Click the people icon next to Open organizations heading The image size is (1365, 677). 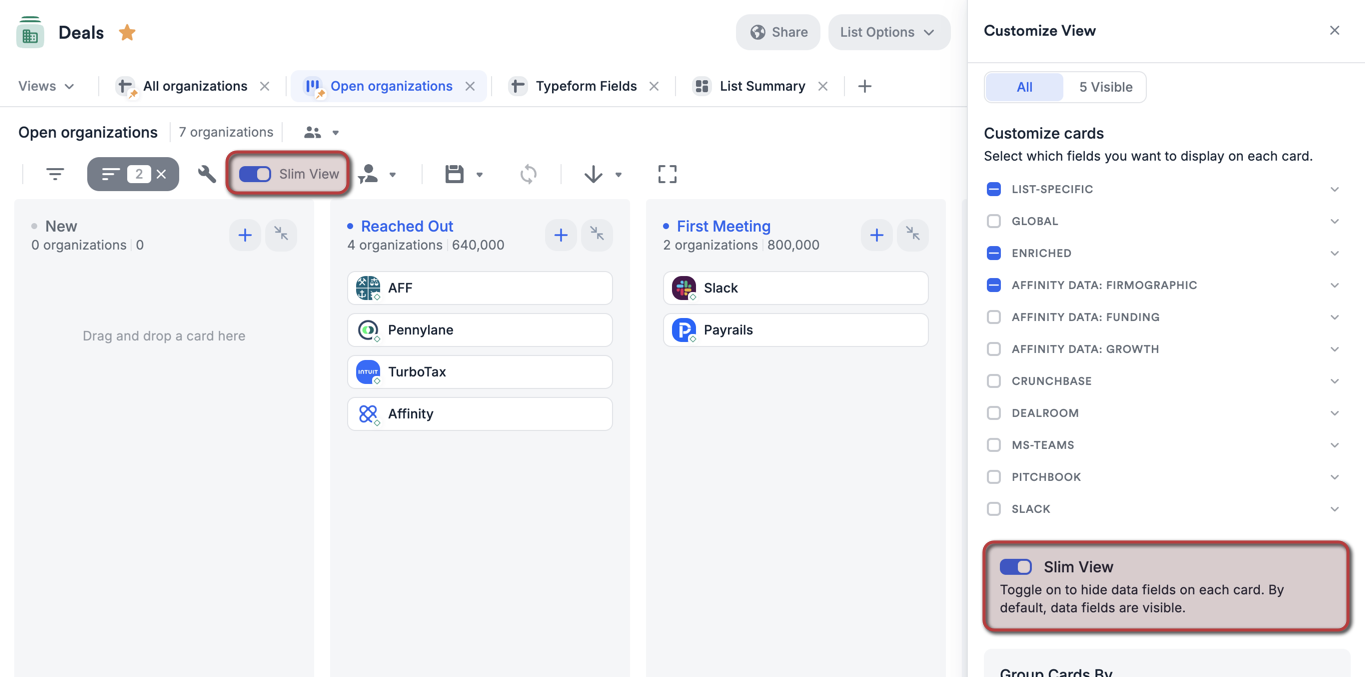tap(313, 131)
